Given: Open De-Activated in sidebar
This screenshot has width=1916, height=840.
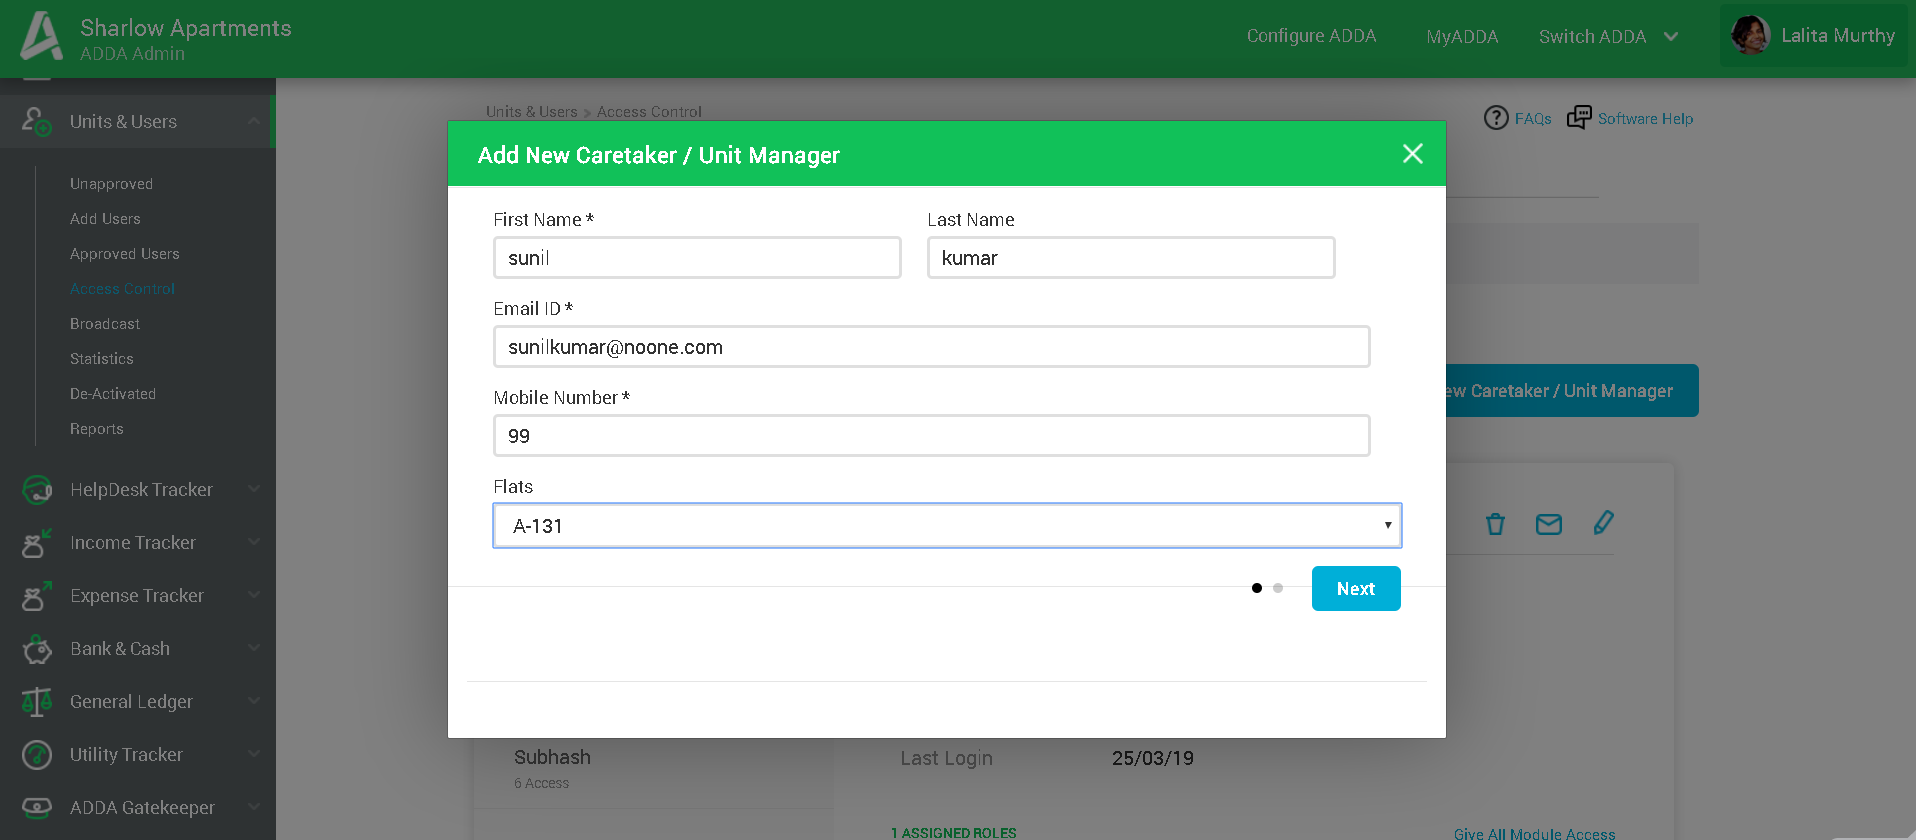Looking at the screenshot, I should 113,394.
